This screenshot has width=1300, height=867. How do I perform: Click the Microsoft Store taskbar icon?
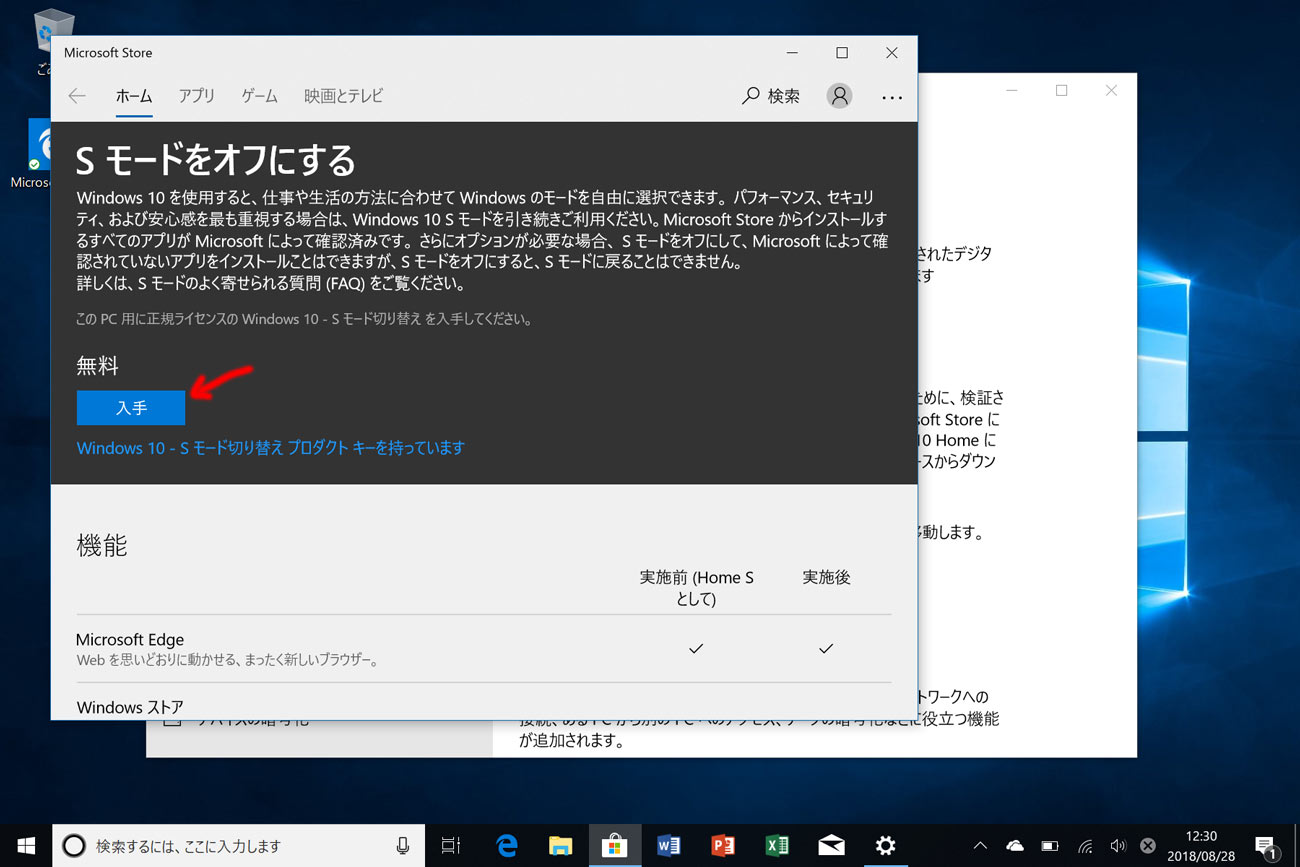tap(614, 846)
